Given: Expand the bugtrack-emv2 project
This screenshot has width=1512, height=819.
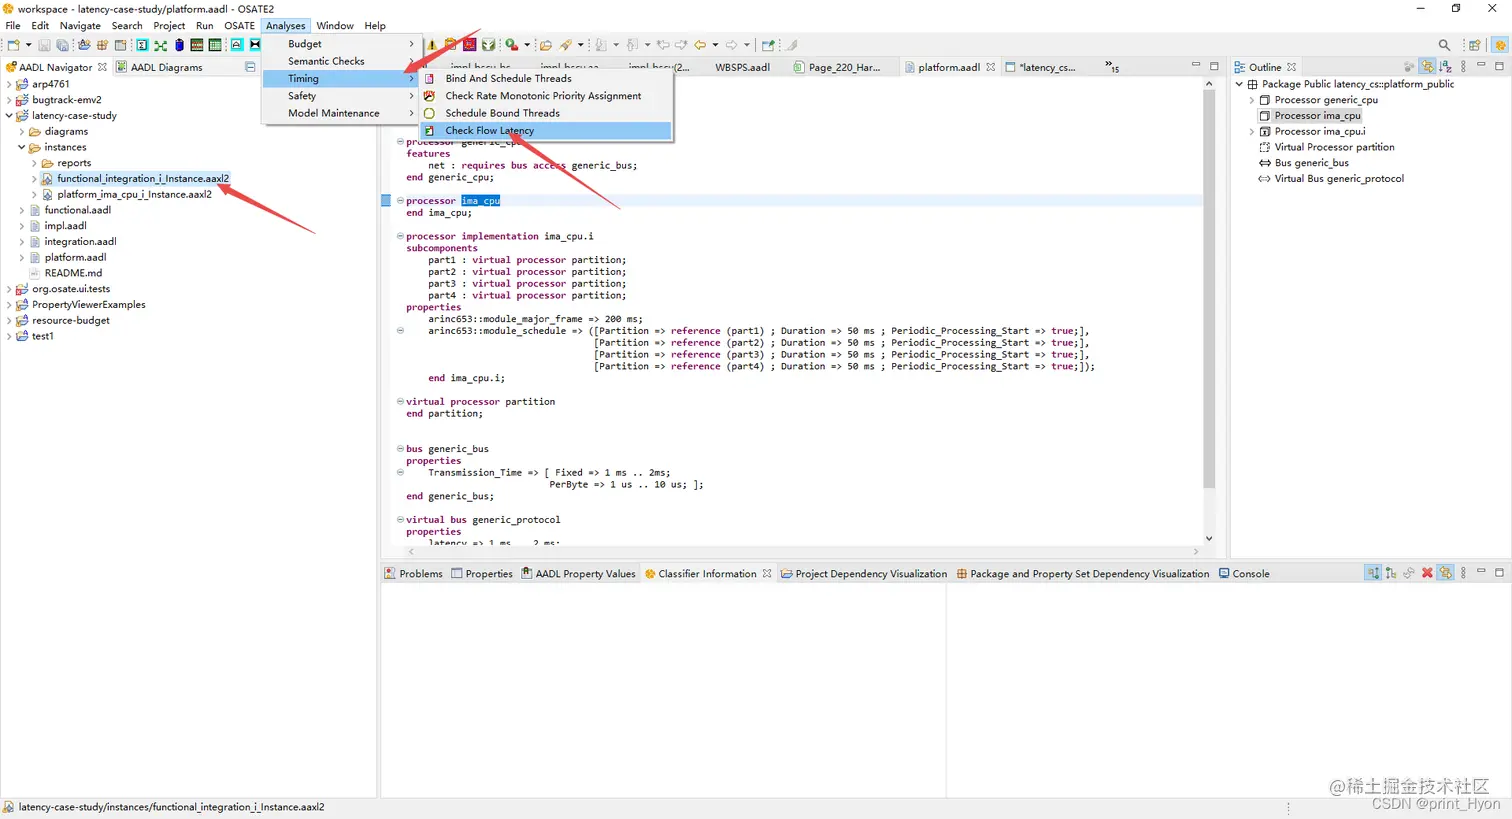Looking at the screenshot, I should [x=9, y=100].
